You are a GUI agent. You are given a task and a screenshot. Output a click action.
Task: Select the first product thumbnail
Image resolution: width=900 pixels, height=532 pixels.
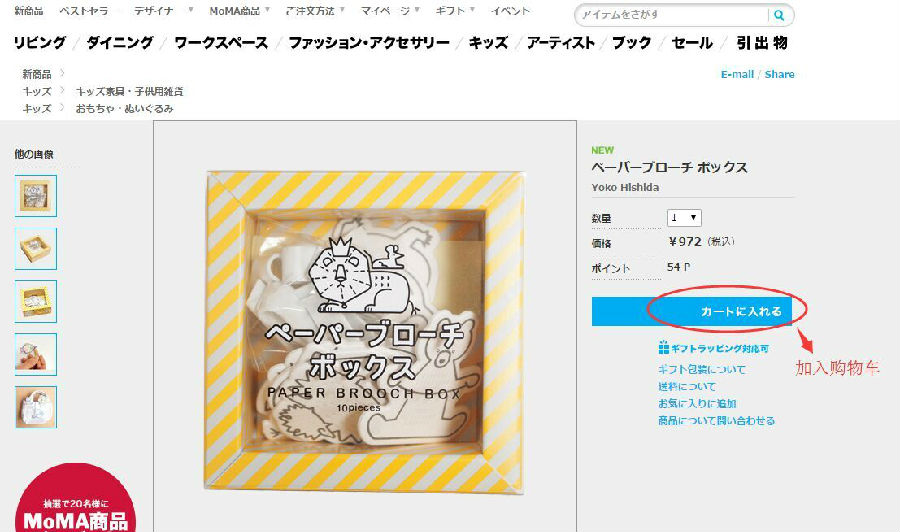(36, 196)
